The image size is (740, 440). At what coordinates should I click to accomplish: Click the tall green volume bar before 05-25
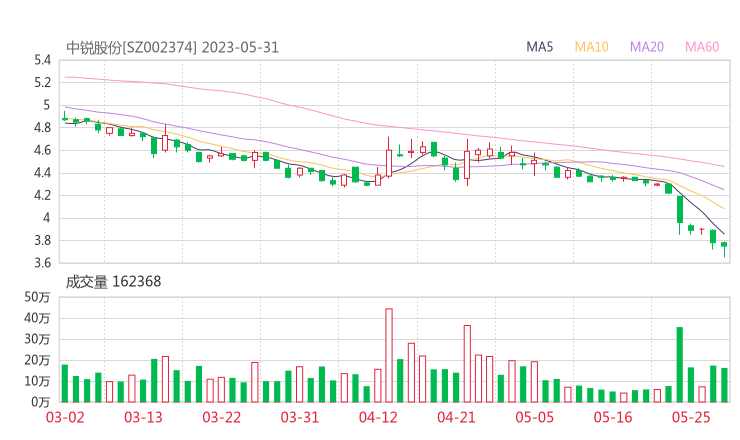click(680, 364)
